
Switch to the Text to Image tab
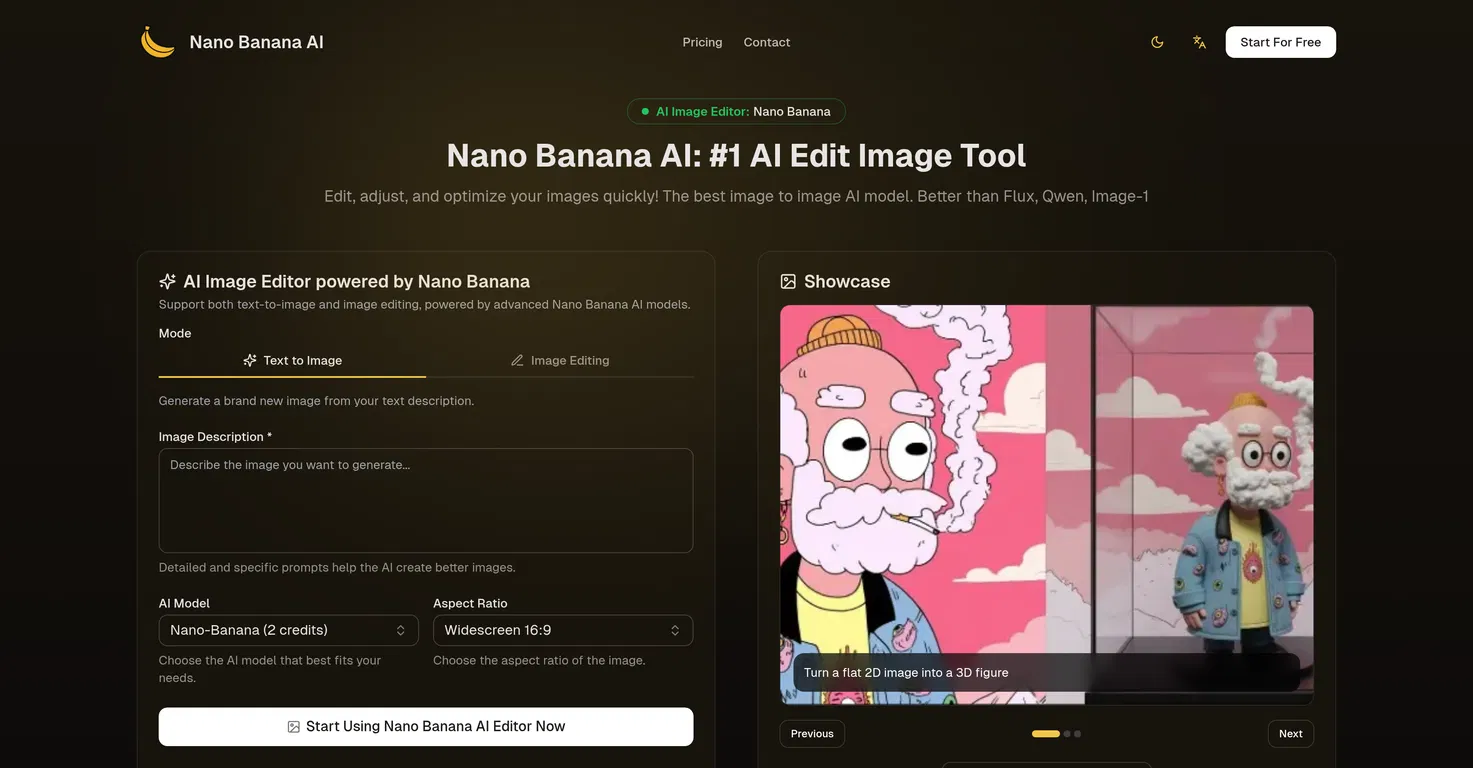[x=292, y=360]
